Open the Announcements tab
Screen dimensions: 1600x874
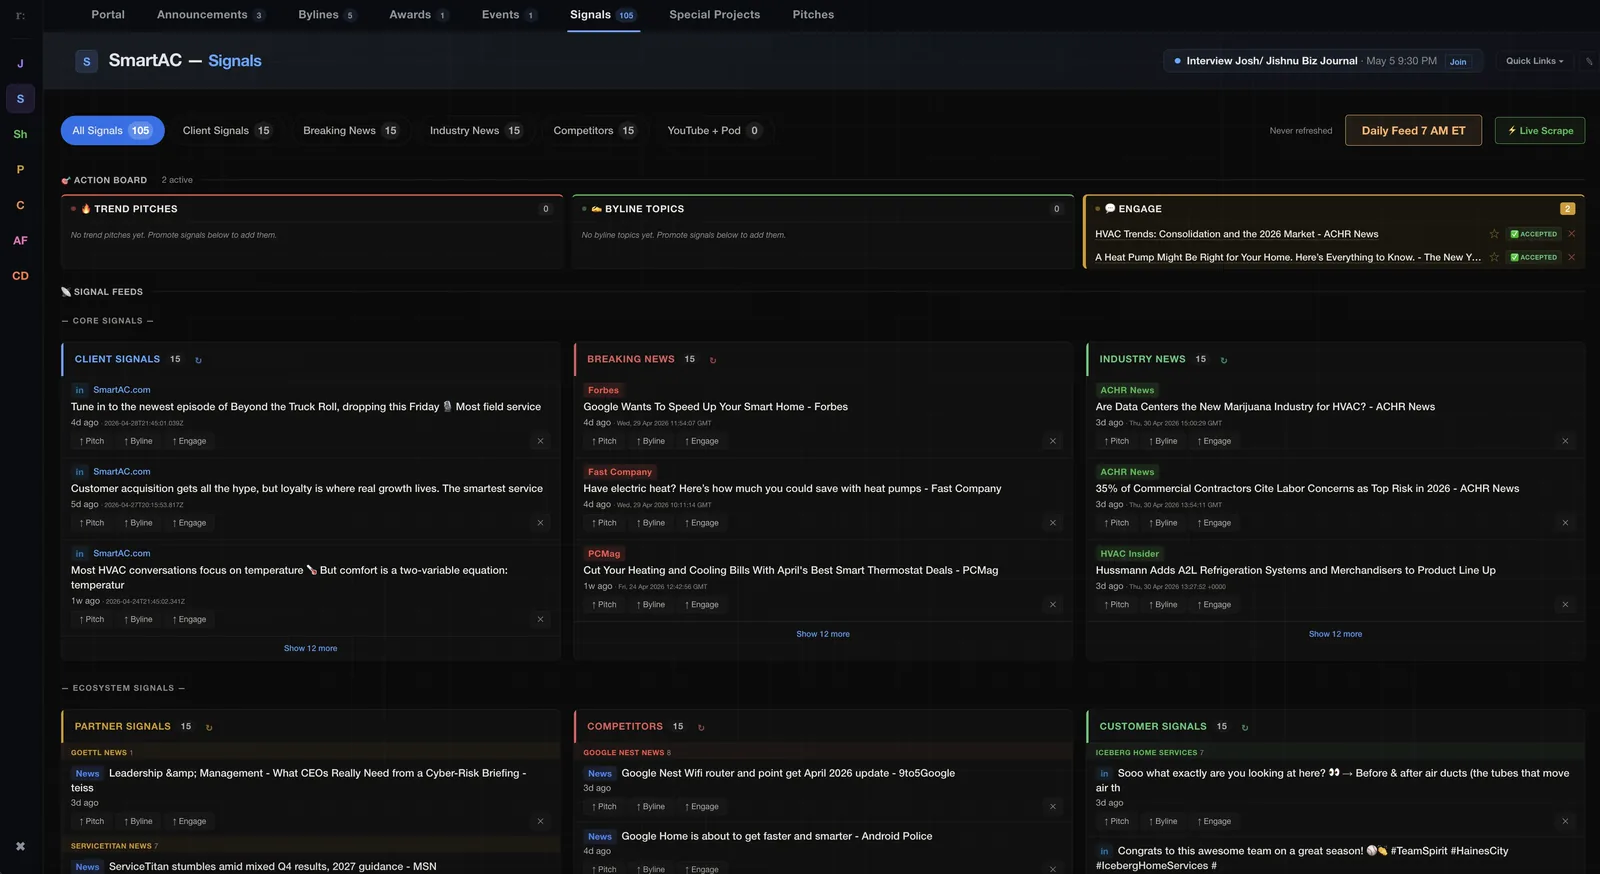210,15
